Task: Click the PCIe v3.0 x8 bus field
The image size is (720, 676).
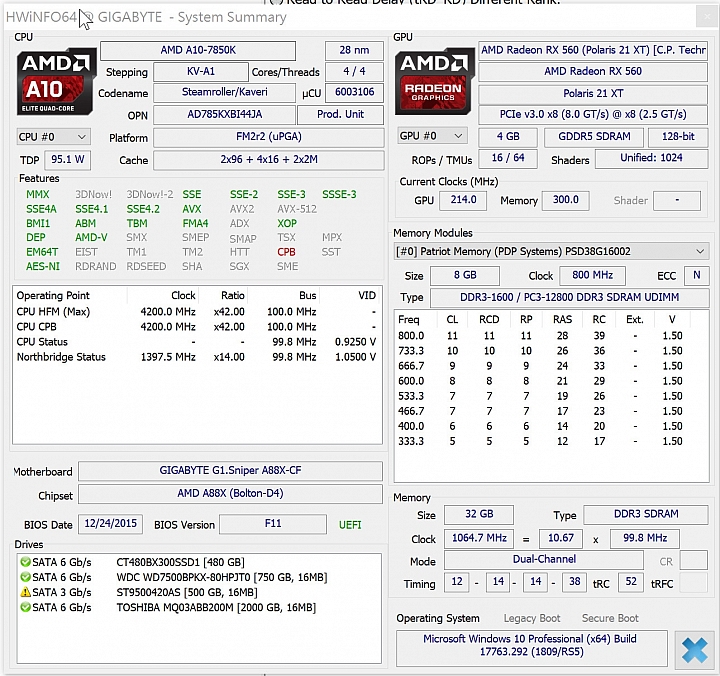Action: [593, 115]
